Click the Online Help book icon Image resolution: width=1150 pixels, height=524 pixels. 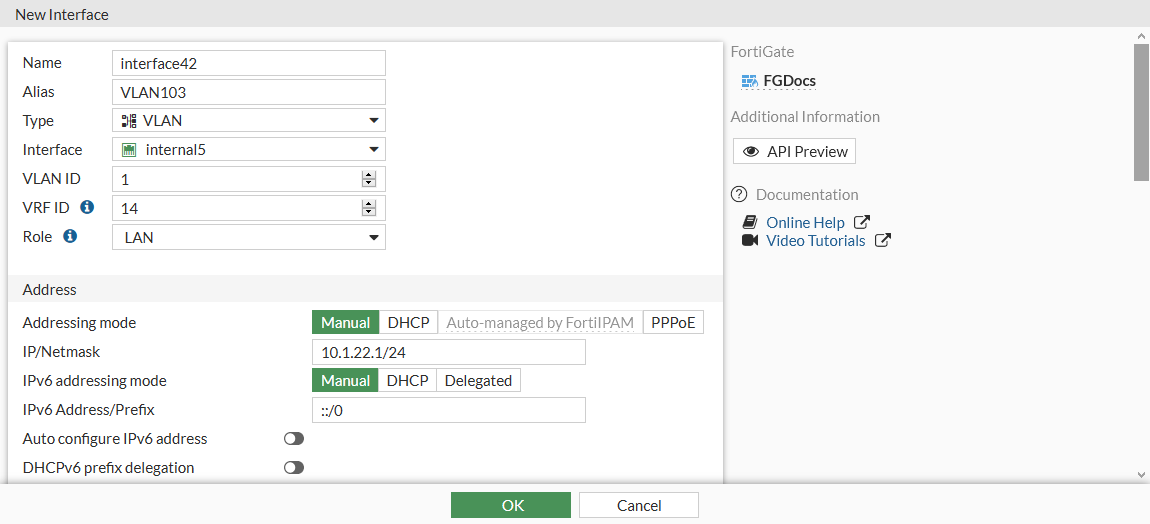pos(750,222)
